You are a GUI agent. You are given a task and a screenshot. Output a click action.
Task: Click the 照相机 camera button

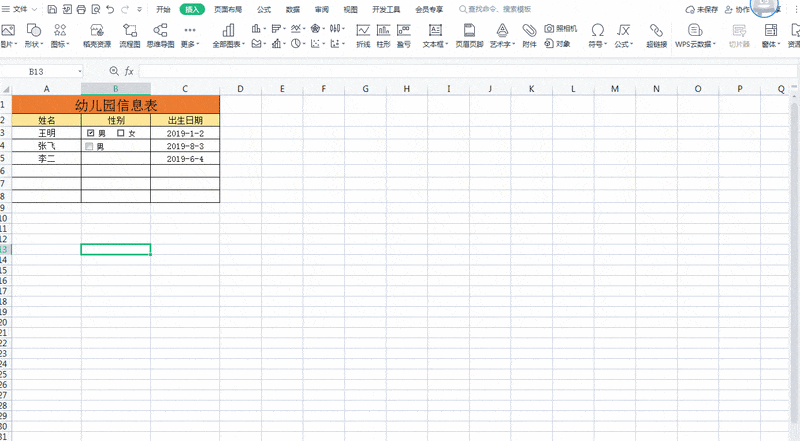[560, 29]
